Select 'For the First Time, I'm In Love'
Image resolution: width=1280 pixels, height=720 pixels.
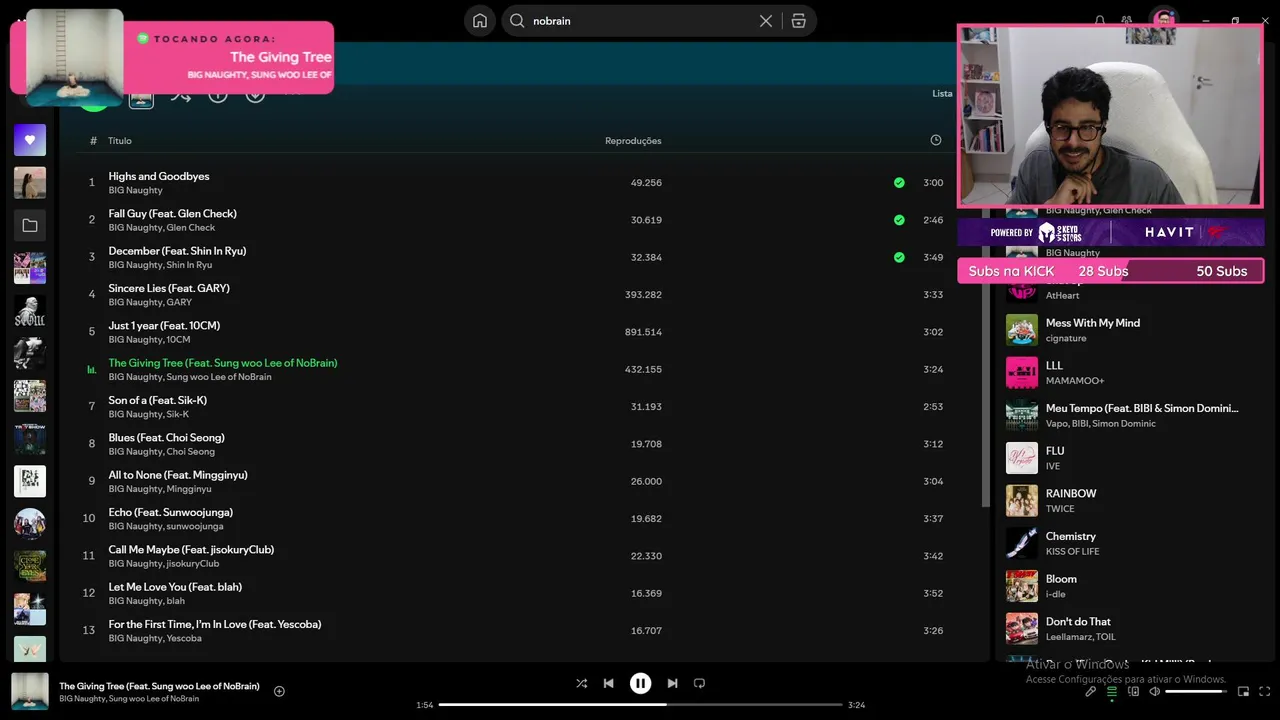(215, 624)
